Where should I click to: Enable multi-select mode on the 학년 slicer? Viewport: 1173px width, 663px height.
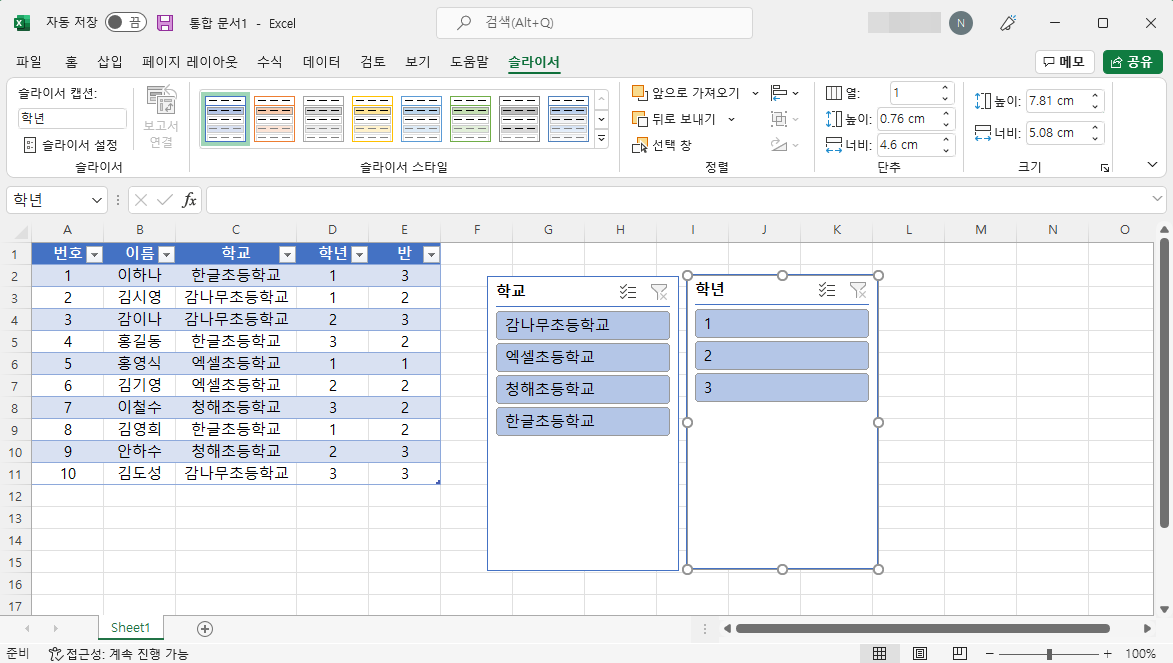pyautogui.click(x=826, y=291)
